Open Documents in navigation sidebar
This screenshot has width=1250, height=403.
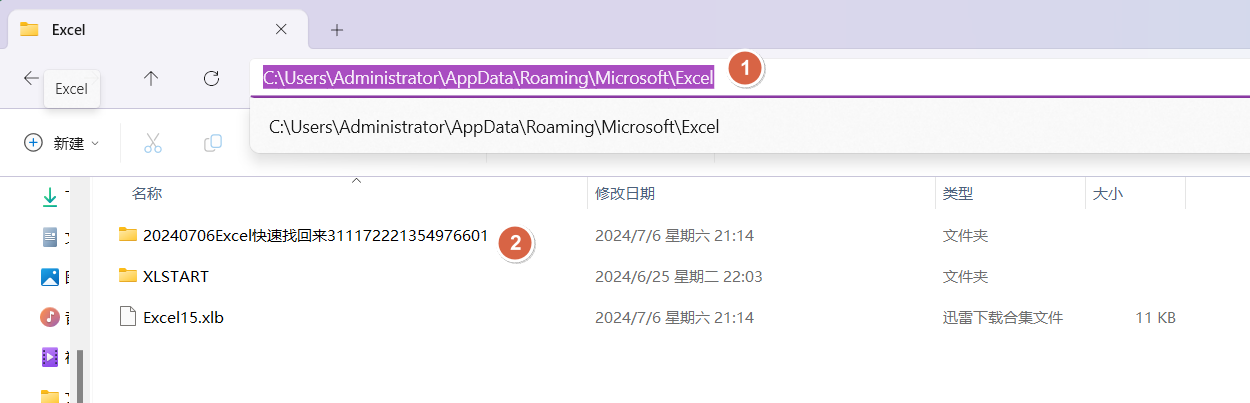50,237
